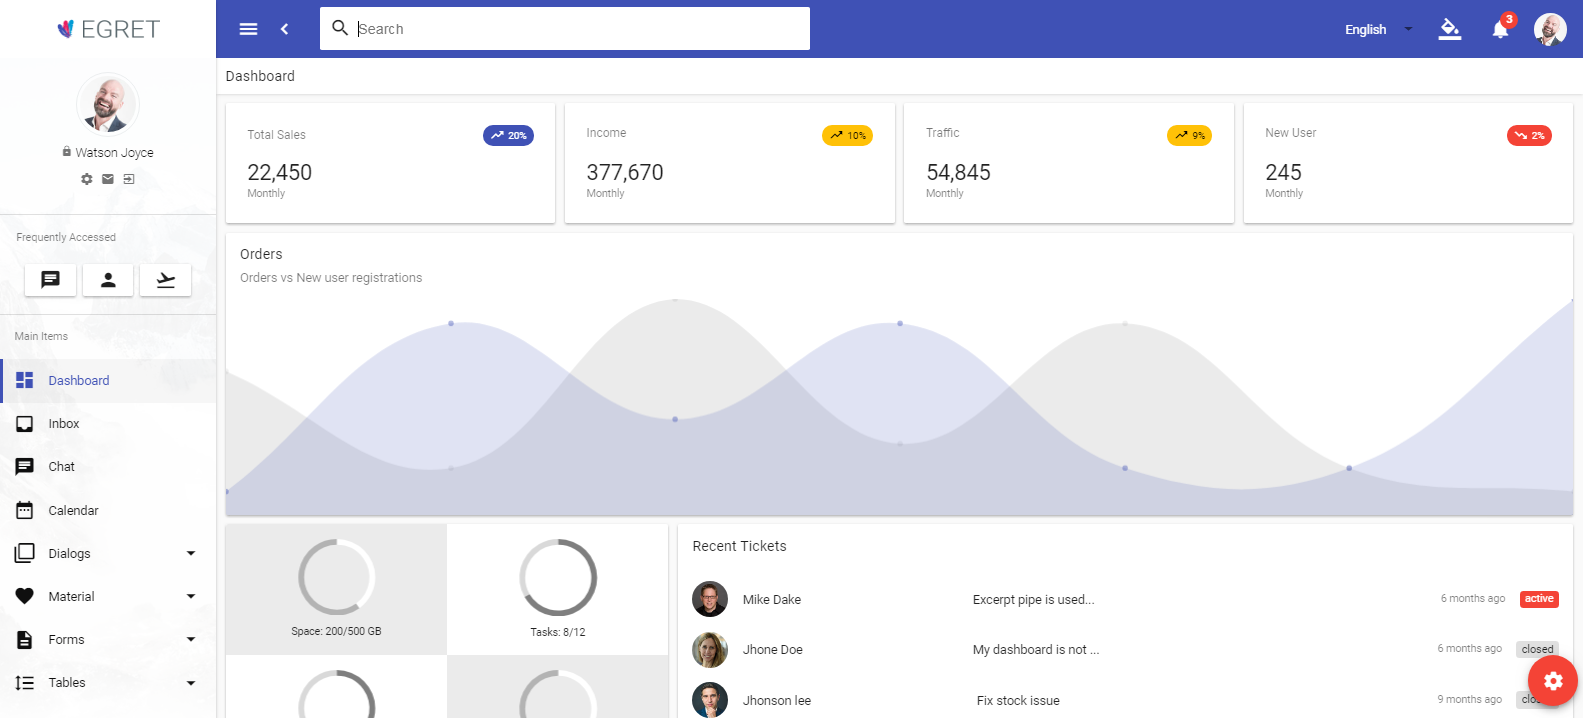Click the Total Sales 20% trend badge

(x=508, y=135)
